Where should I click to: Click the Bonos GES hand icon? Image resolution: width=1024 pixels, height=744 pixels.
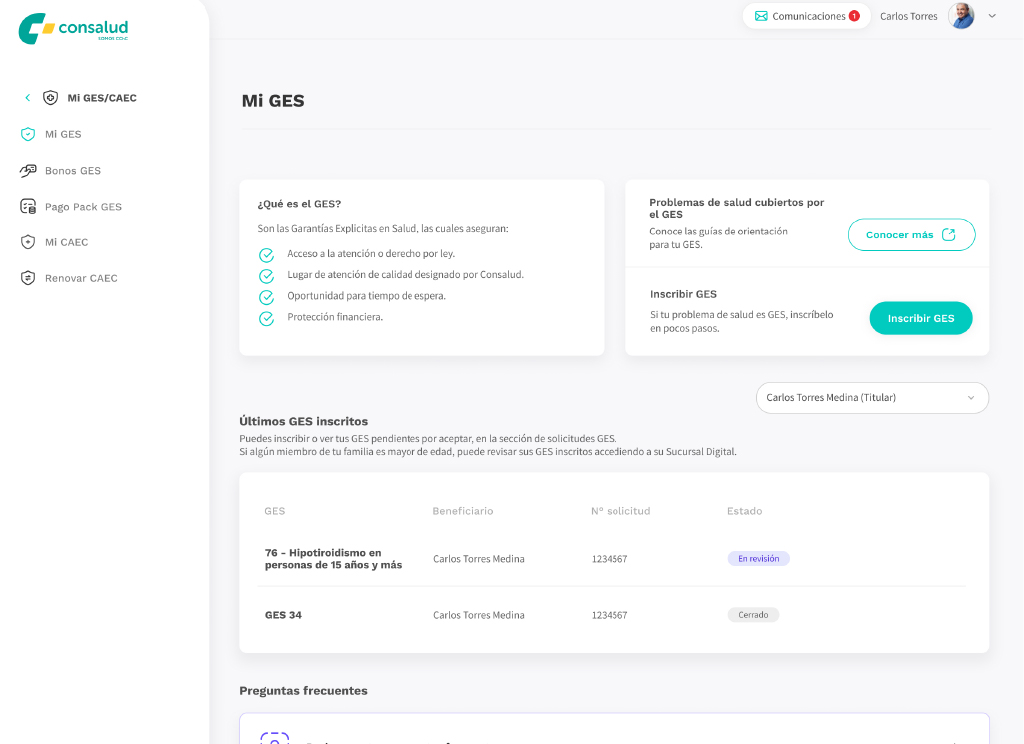pyautogui.click(x=28, y=171)
